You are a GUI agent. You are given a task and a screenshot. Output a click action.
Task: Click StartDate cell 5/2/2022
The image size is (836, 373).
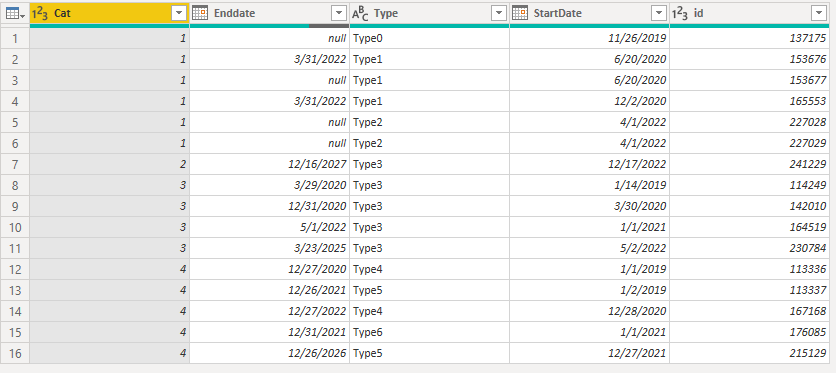point(589,248)
